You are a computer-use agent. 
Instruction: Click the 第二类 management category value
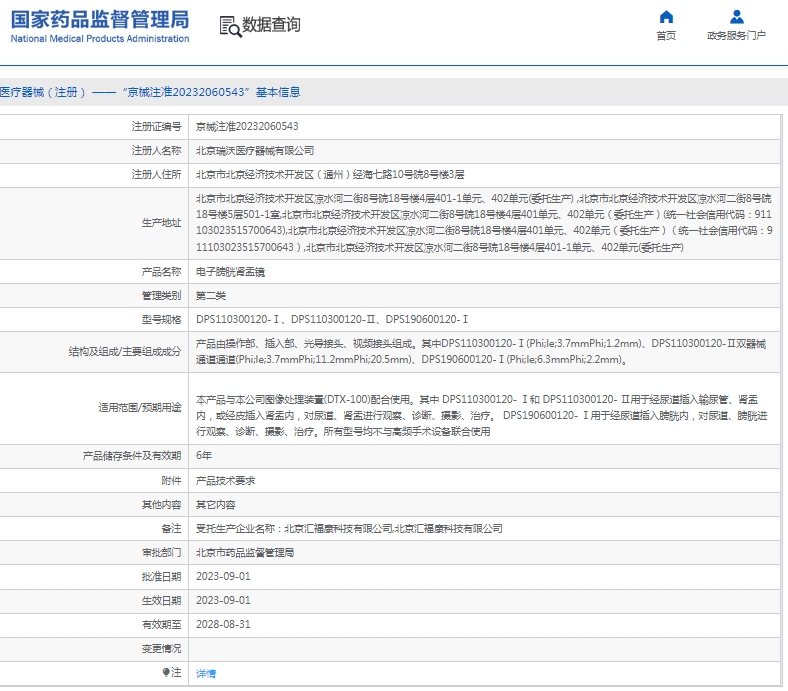[211, 295]
